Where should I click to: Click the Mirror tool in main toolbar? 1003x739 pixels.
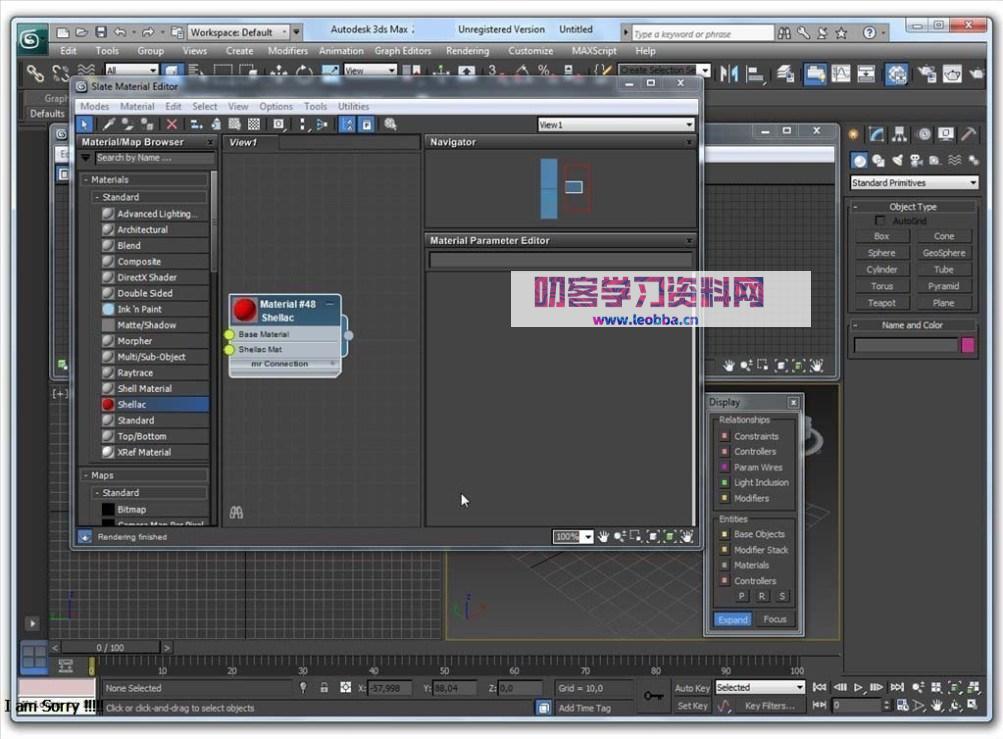[x=729, y=74]
